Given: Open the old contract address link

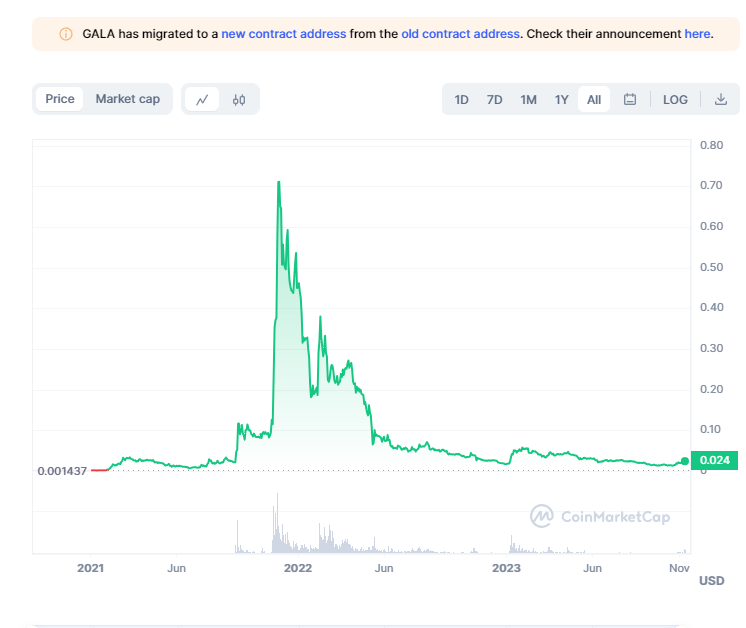Looking at the screenshot, I should tap(460, 34).
